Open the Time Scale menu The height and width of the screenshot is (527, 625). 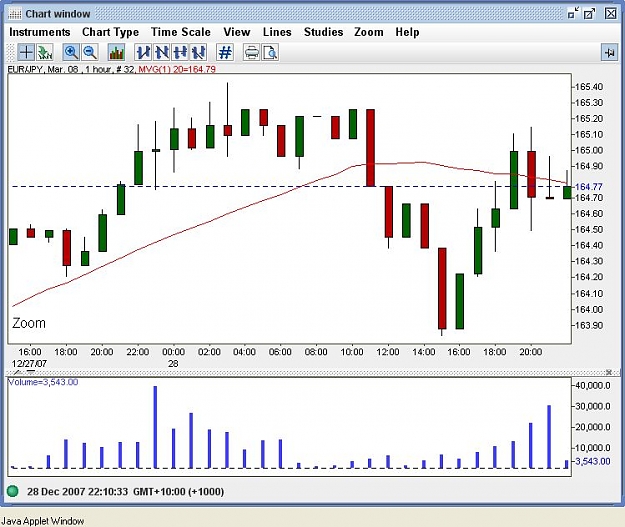coord(181,32)
